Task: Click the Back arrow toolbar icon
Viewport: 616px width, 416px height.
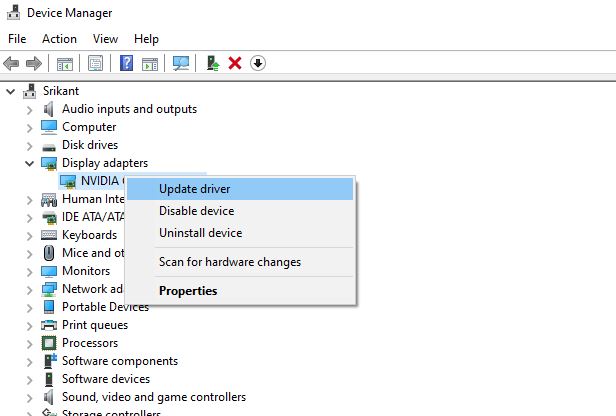Action: coord(12,63)
